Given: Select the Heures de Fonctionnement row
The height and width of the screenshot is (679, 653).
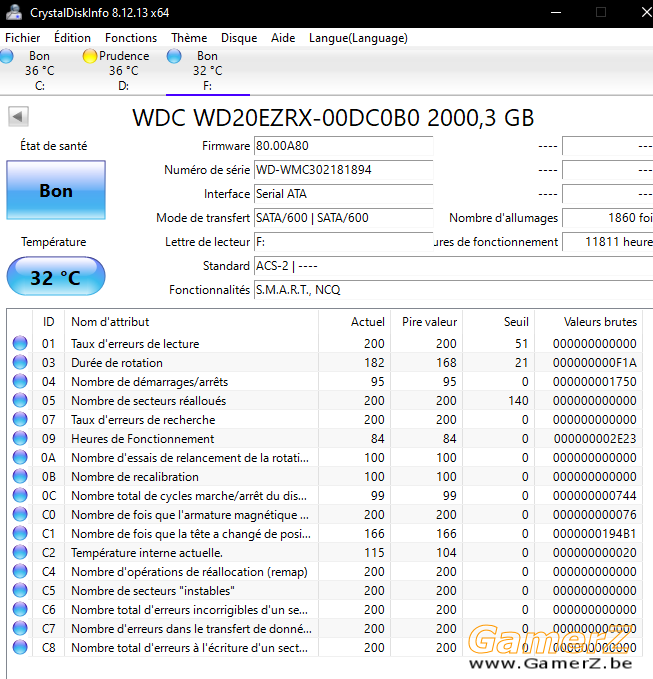Looking at the screenshot, I should tap(325, 439).
